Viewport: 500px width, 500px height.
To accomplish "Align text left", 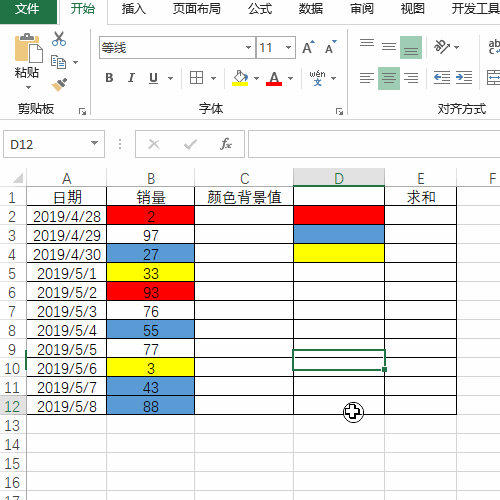I will pos(367,78).
